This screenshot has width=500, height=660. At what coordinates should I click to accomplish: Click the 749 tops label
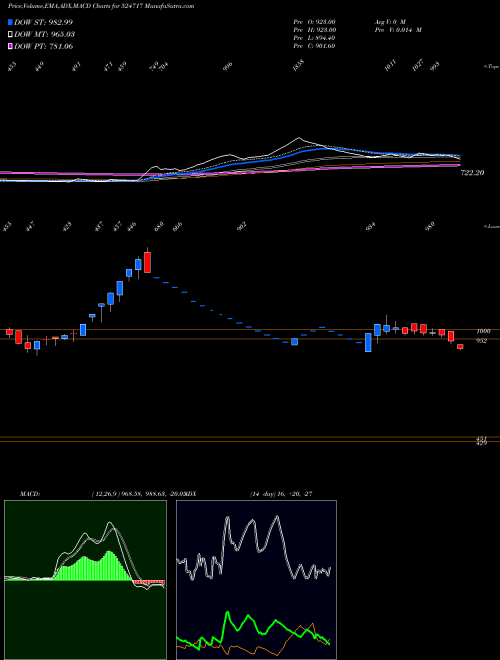click(153, 67)
